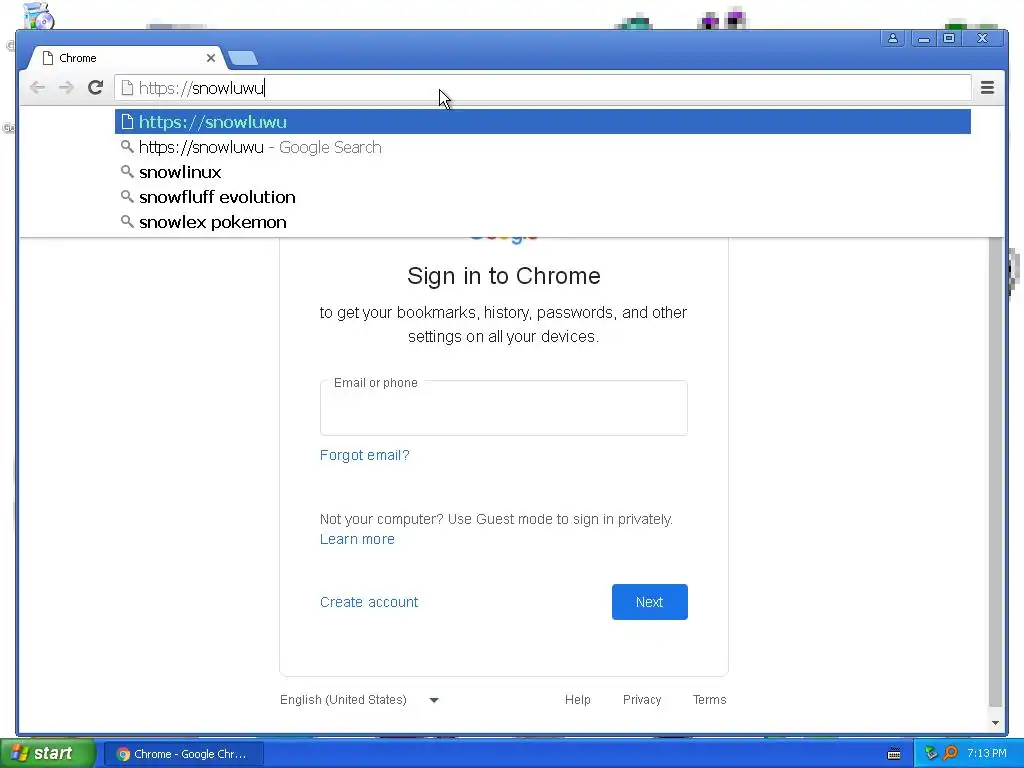Image resolution: width=1024 pixels, height=768 pixels.
Task: Click the browser Forward arrow
Action: click(x=66, y=88)
